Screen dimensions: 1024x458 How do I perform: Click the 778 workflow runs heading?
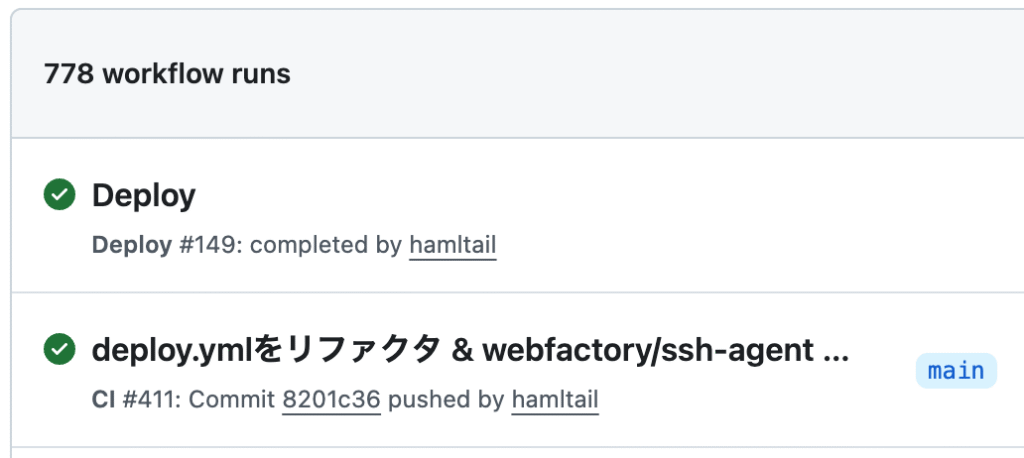point(167,74)
